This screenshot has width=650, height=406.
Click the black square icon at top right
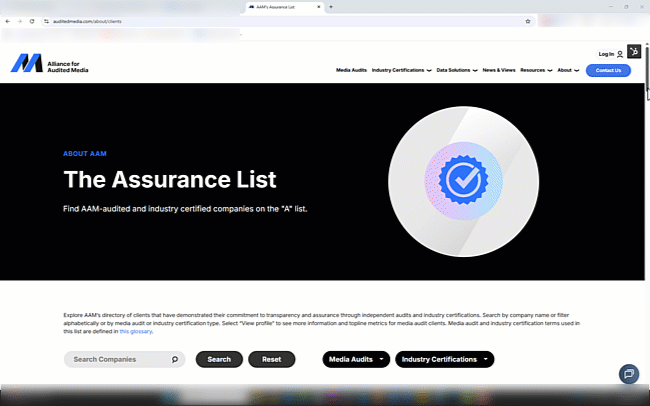point(634,52)
